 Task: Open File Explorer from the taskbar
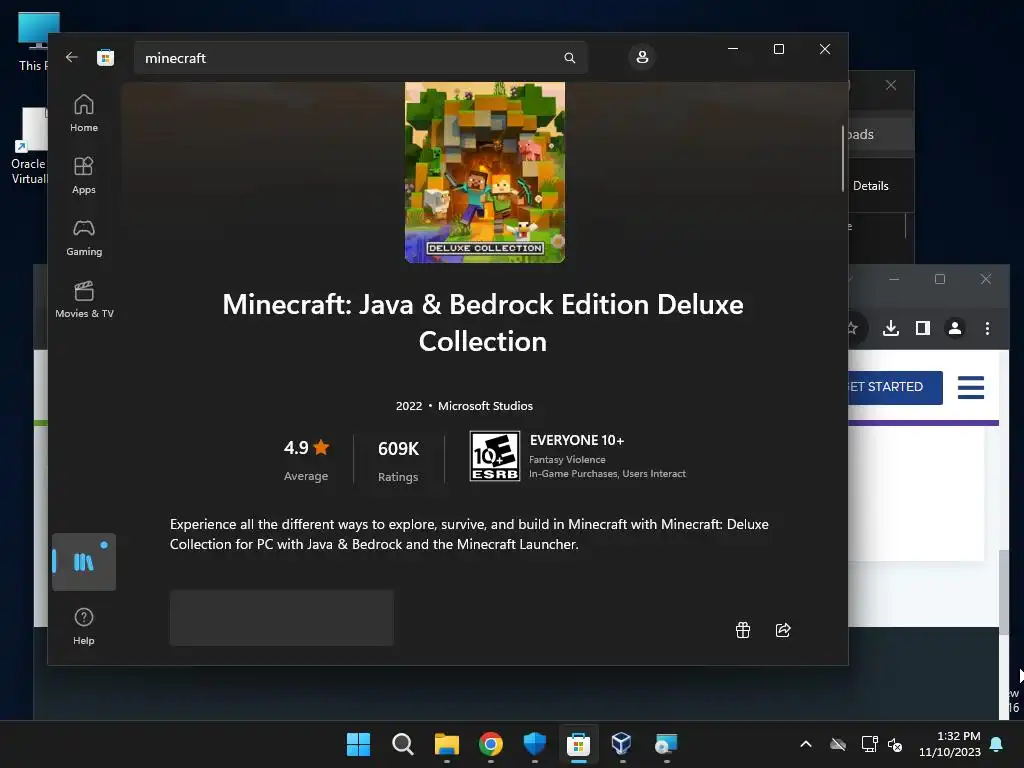447,744
